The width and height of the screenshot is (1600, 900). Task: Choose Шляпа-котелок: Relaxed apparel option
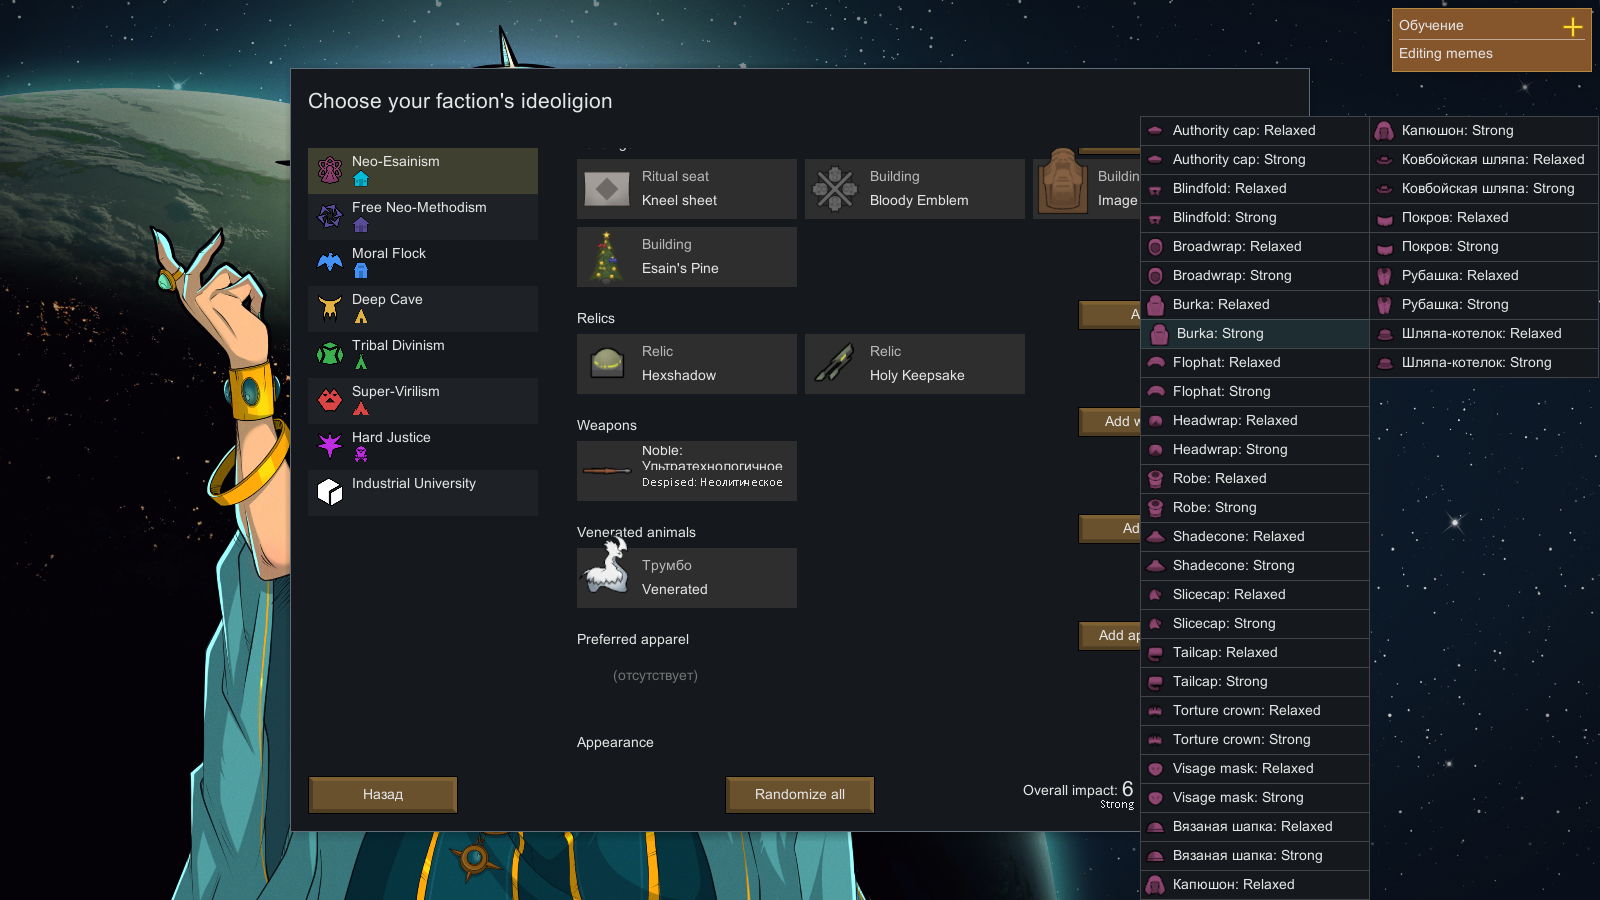point(1484,334)
